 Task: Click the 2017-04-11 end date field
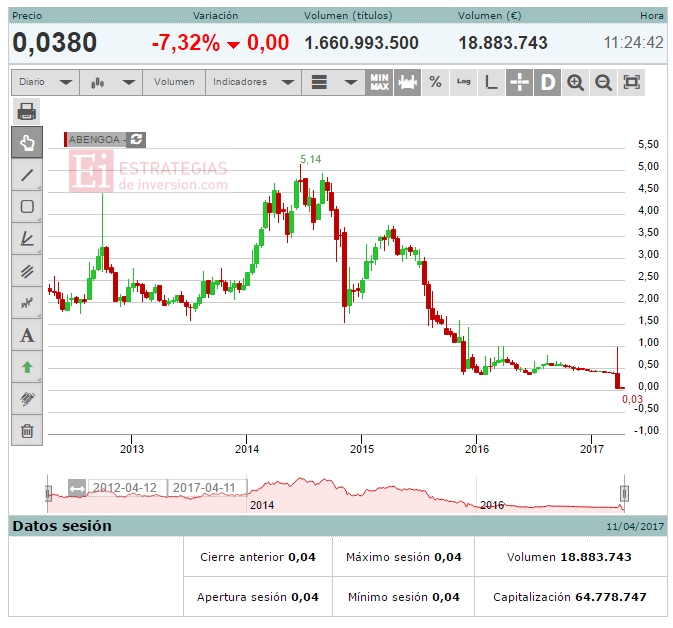tap(207, 488)
